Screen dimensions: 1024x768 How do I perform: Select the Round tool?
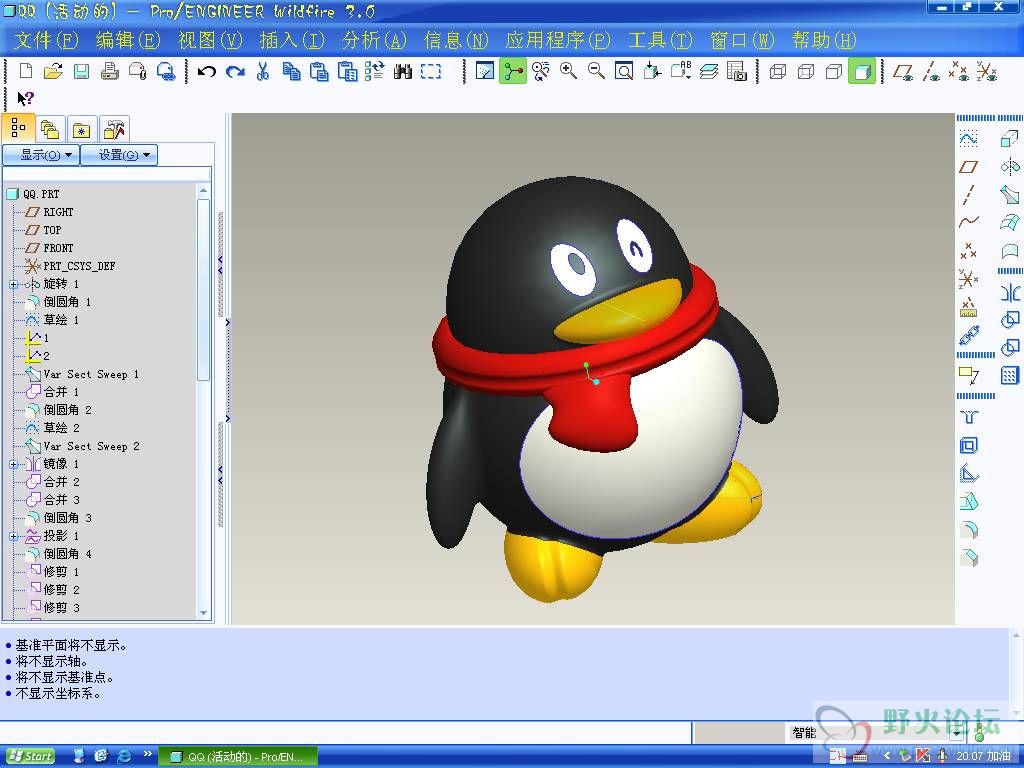(x=968, y=529)
